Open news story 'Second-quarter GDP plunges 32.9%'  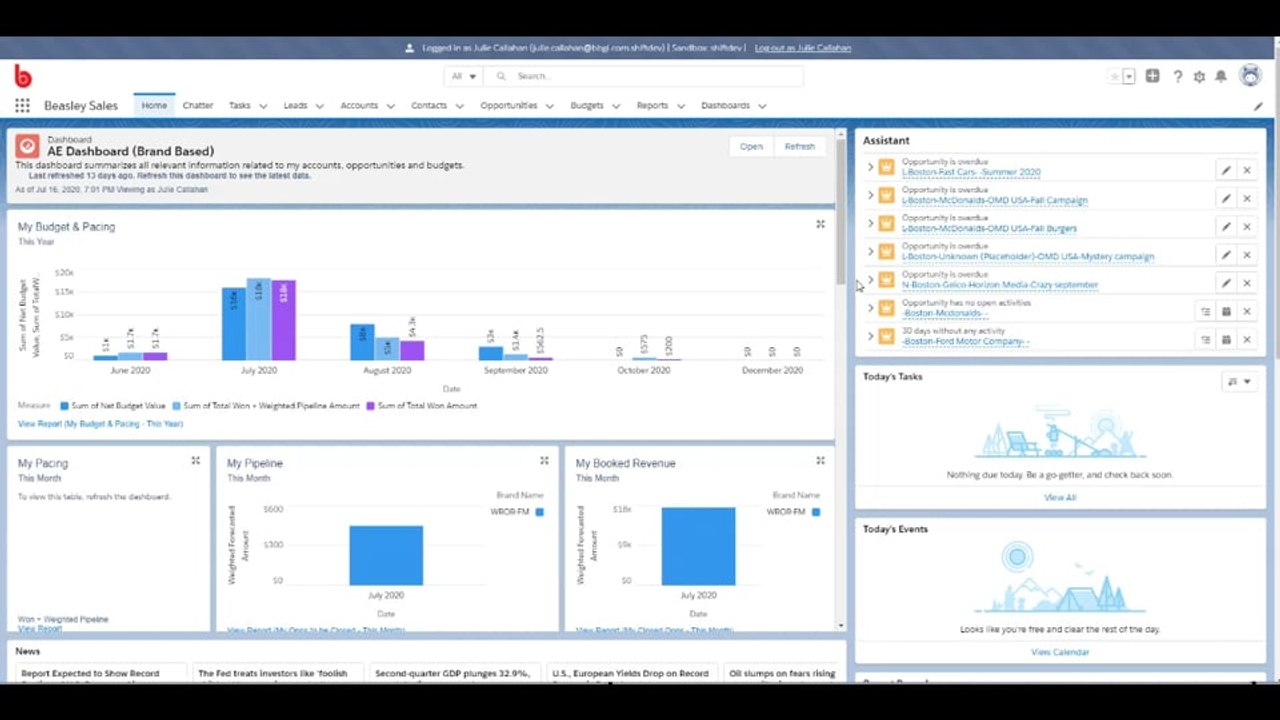tap(452, 673)
